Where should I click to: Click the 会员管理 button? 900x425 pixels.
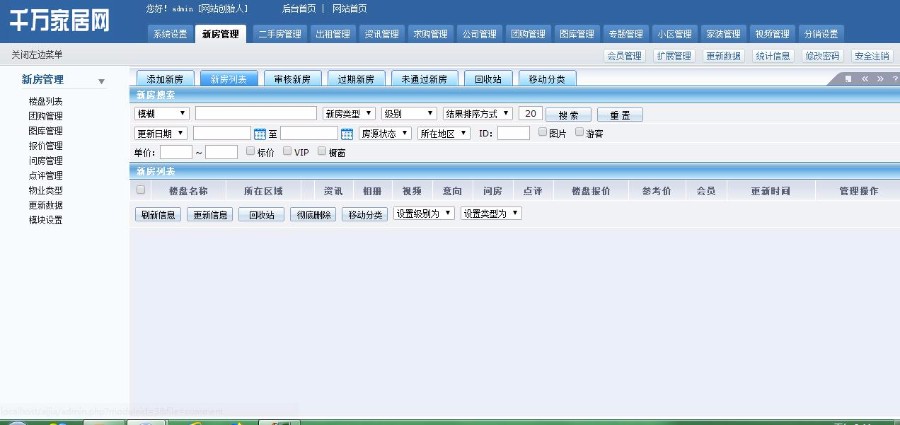[624, 56]
